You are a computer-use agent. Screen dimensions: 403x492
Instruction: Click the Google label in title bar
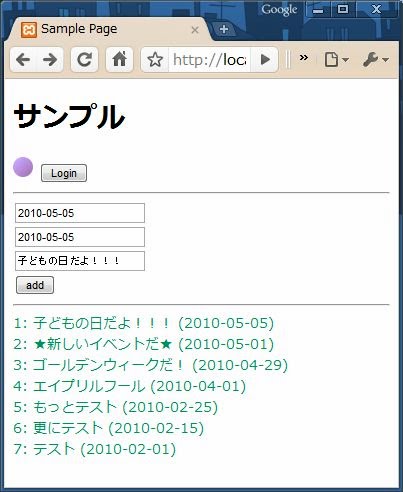(279, 9)
